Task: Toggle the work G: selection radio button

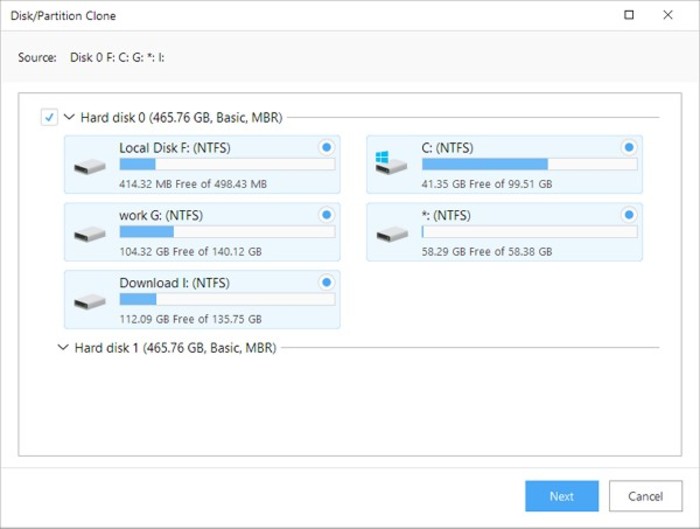Action: click(x=326, y=215)
